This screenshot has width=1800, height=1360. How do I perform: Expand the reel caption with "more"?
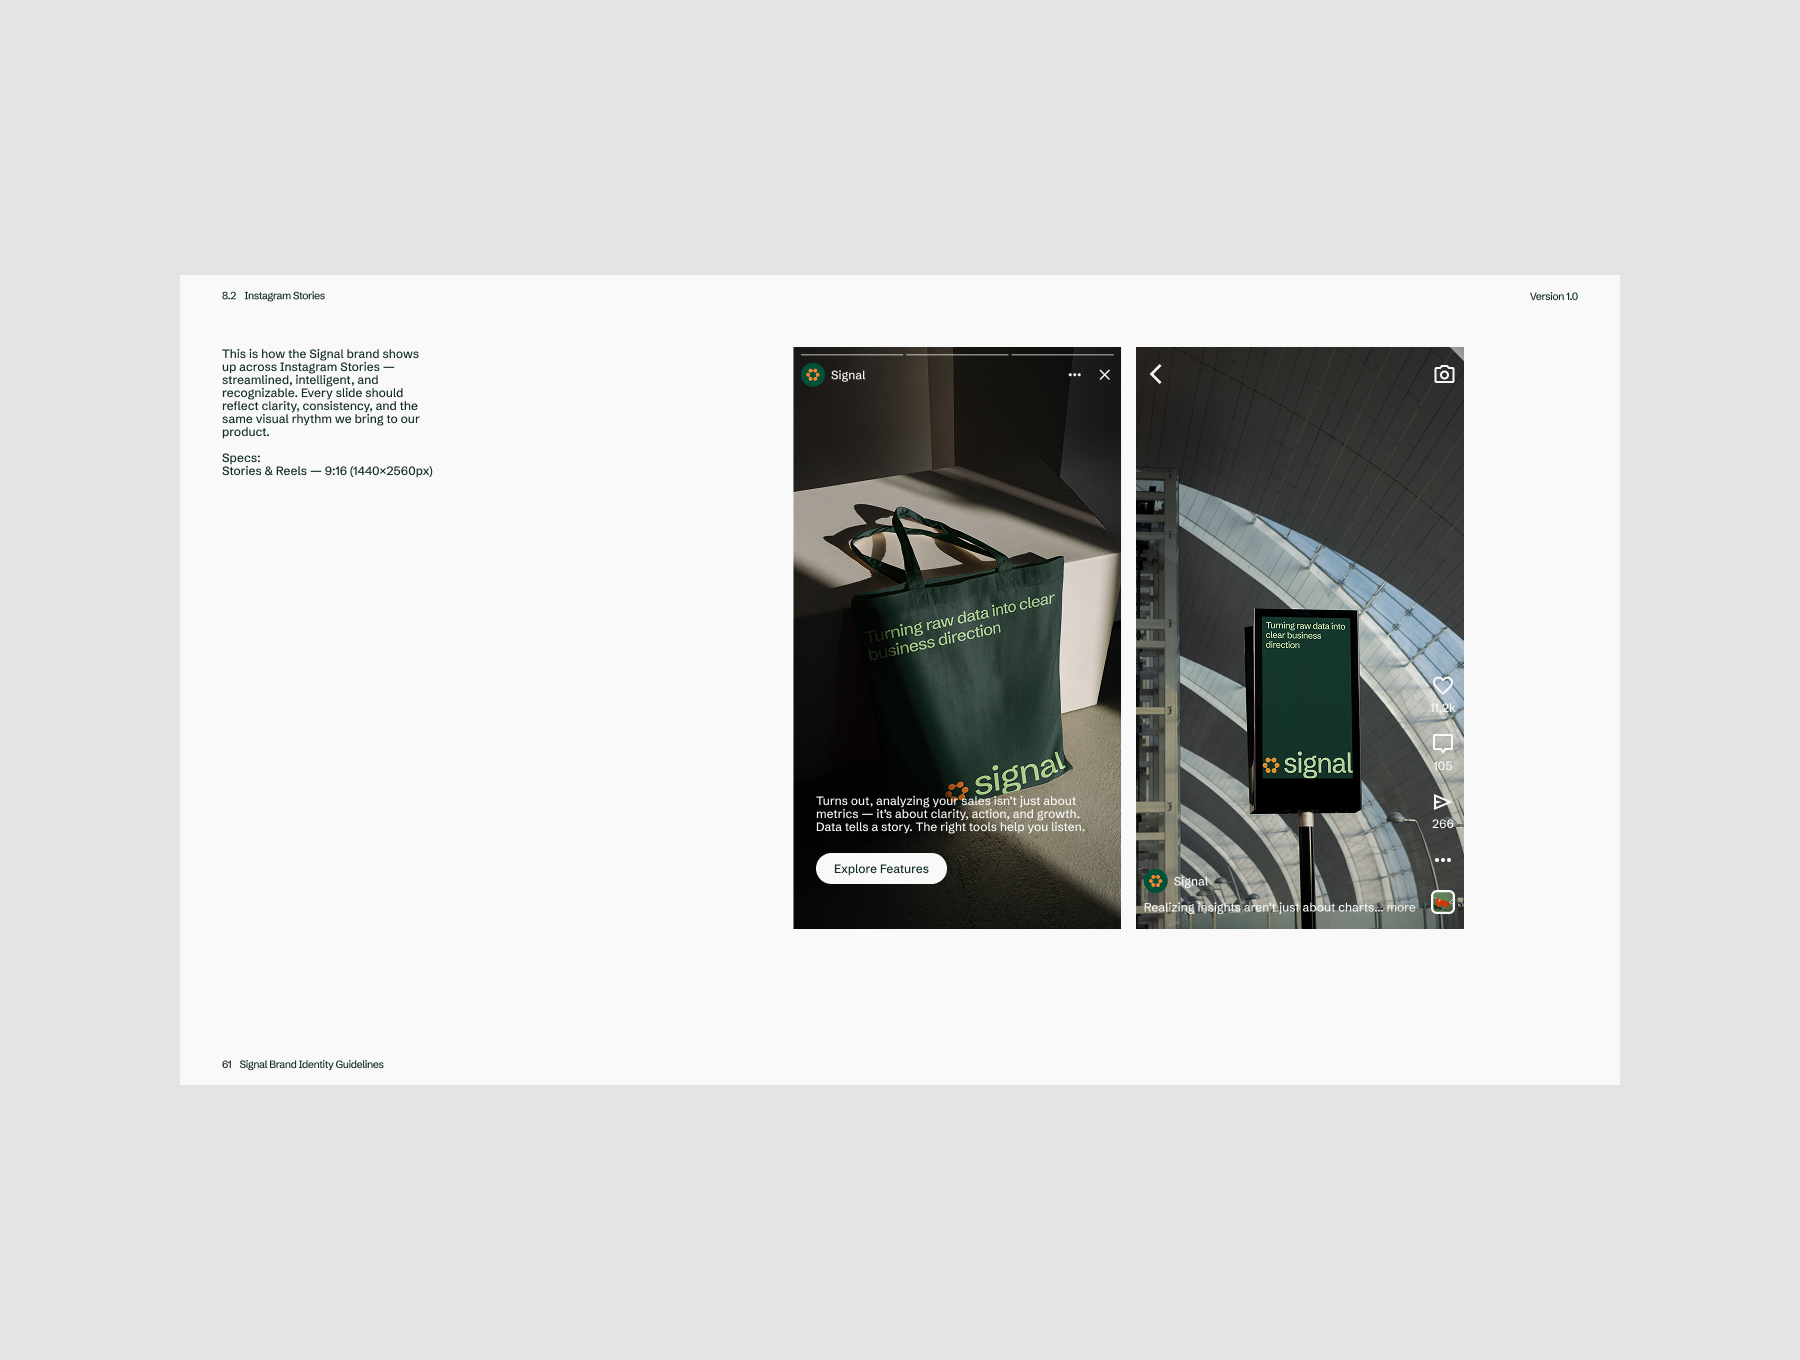click(1400, 908)
